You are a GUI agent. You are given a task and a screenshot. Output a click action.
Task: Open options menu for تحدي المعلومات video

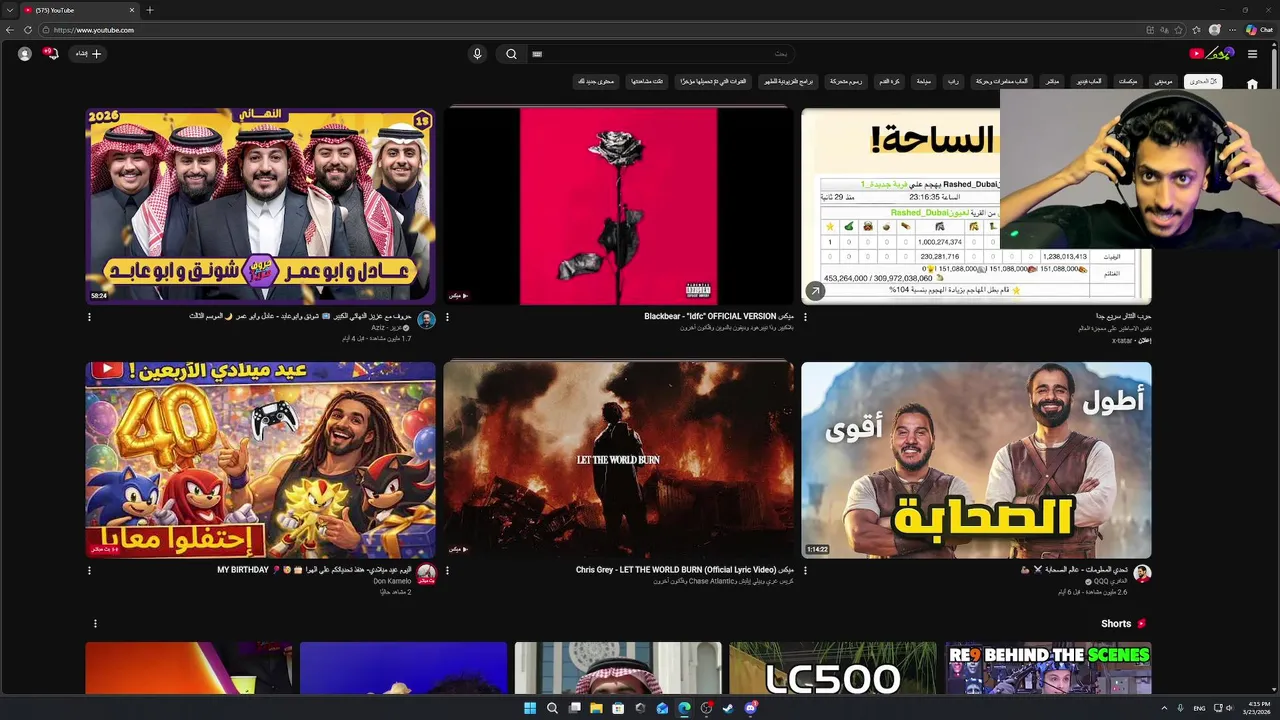coord(805,571)
